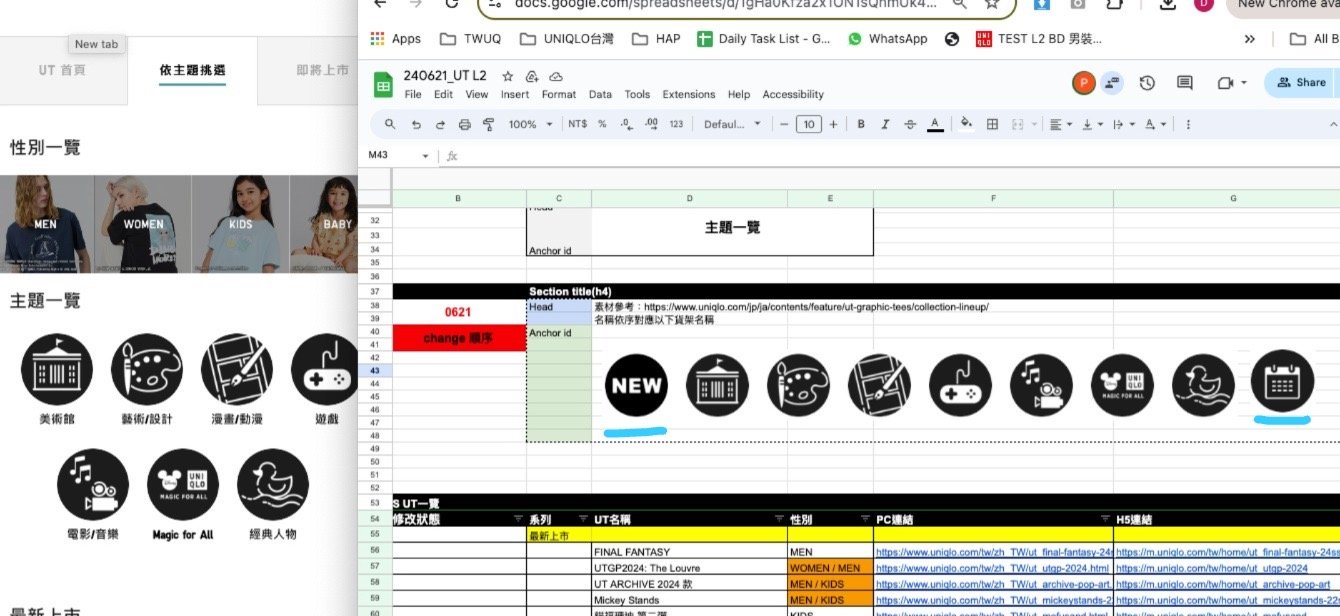Open the 123 number formats menu
Viewport: 1340px width, 616px height.
click(676, 125)
